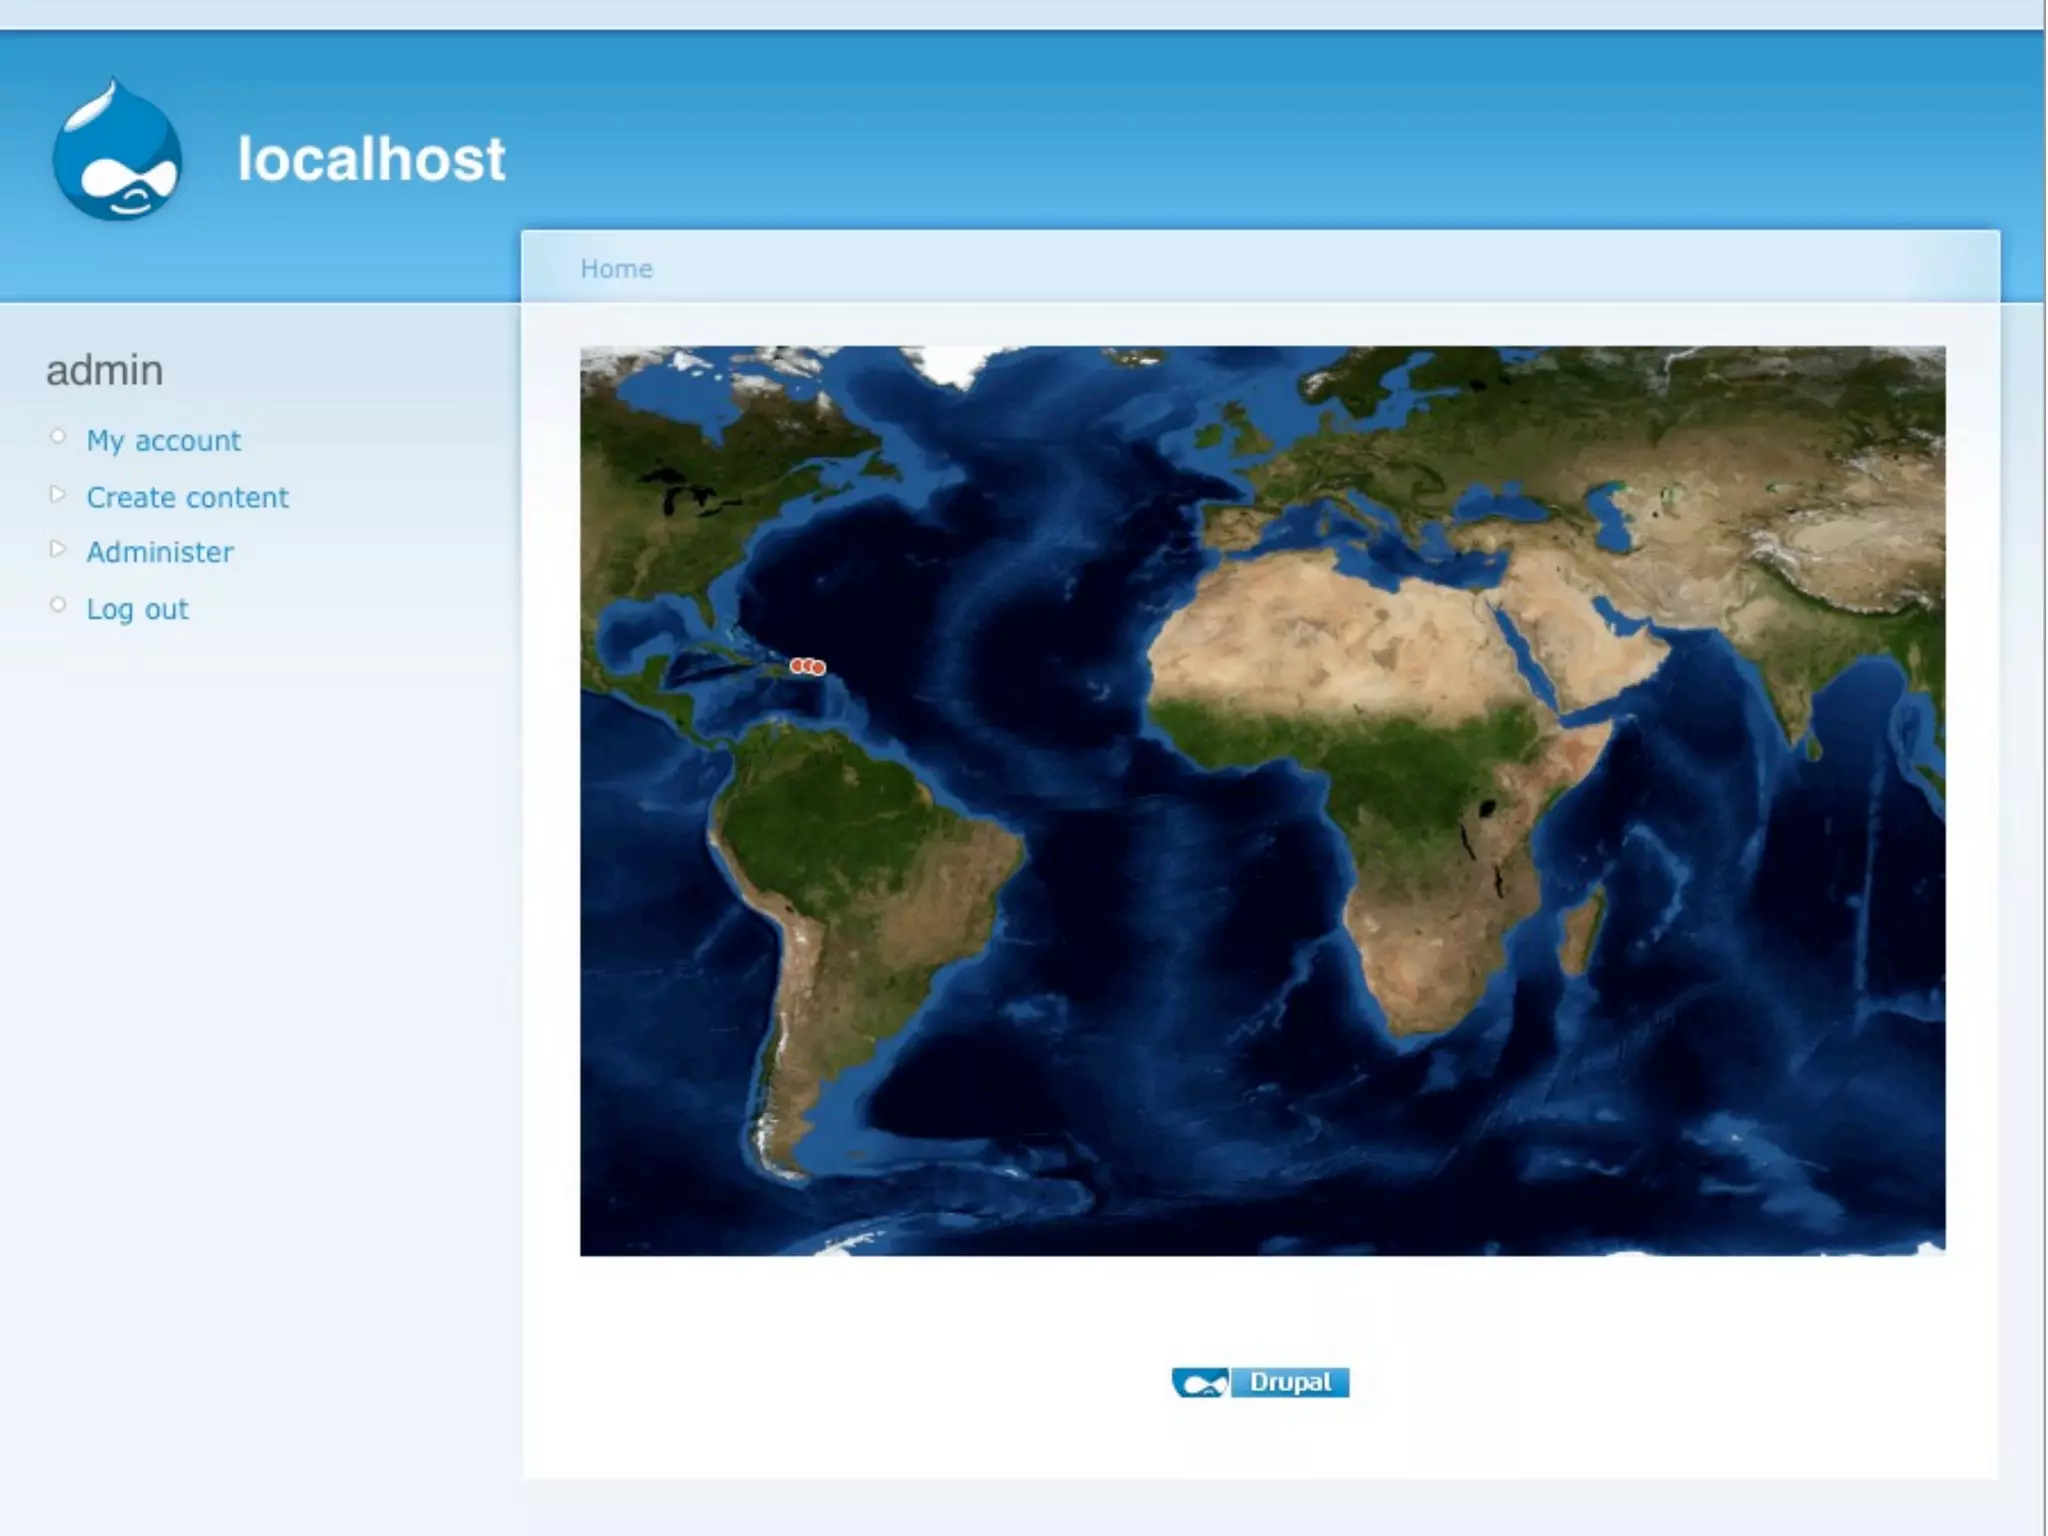The height and width of the screenshot is (1536, 2048).
Task: Click the Drupal face icon in footer badge
Action: coord(1200,1383)
